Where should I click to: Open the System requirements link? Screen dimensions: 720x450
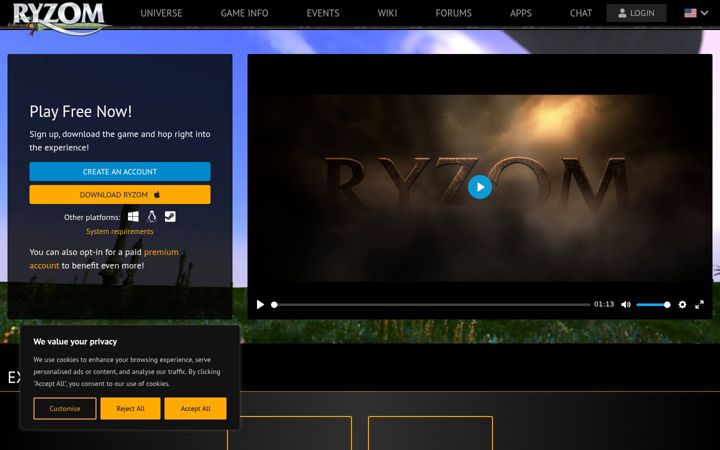coord(120,231)
